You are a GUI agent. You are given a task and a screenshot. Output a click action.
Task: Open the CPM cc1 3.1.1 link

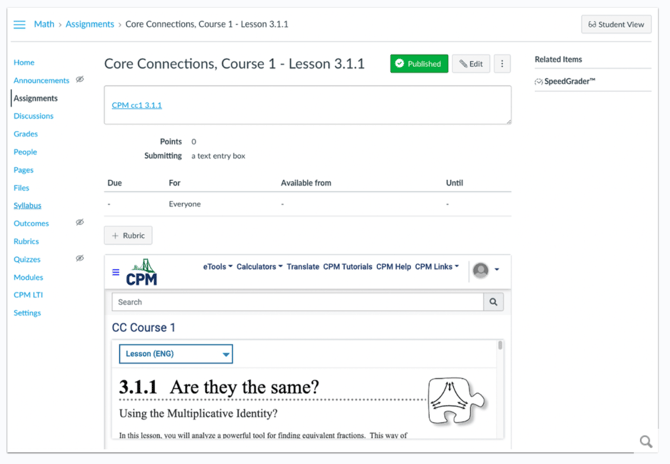click(x=137, y=105)
